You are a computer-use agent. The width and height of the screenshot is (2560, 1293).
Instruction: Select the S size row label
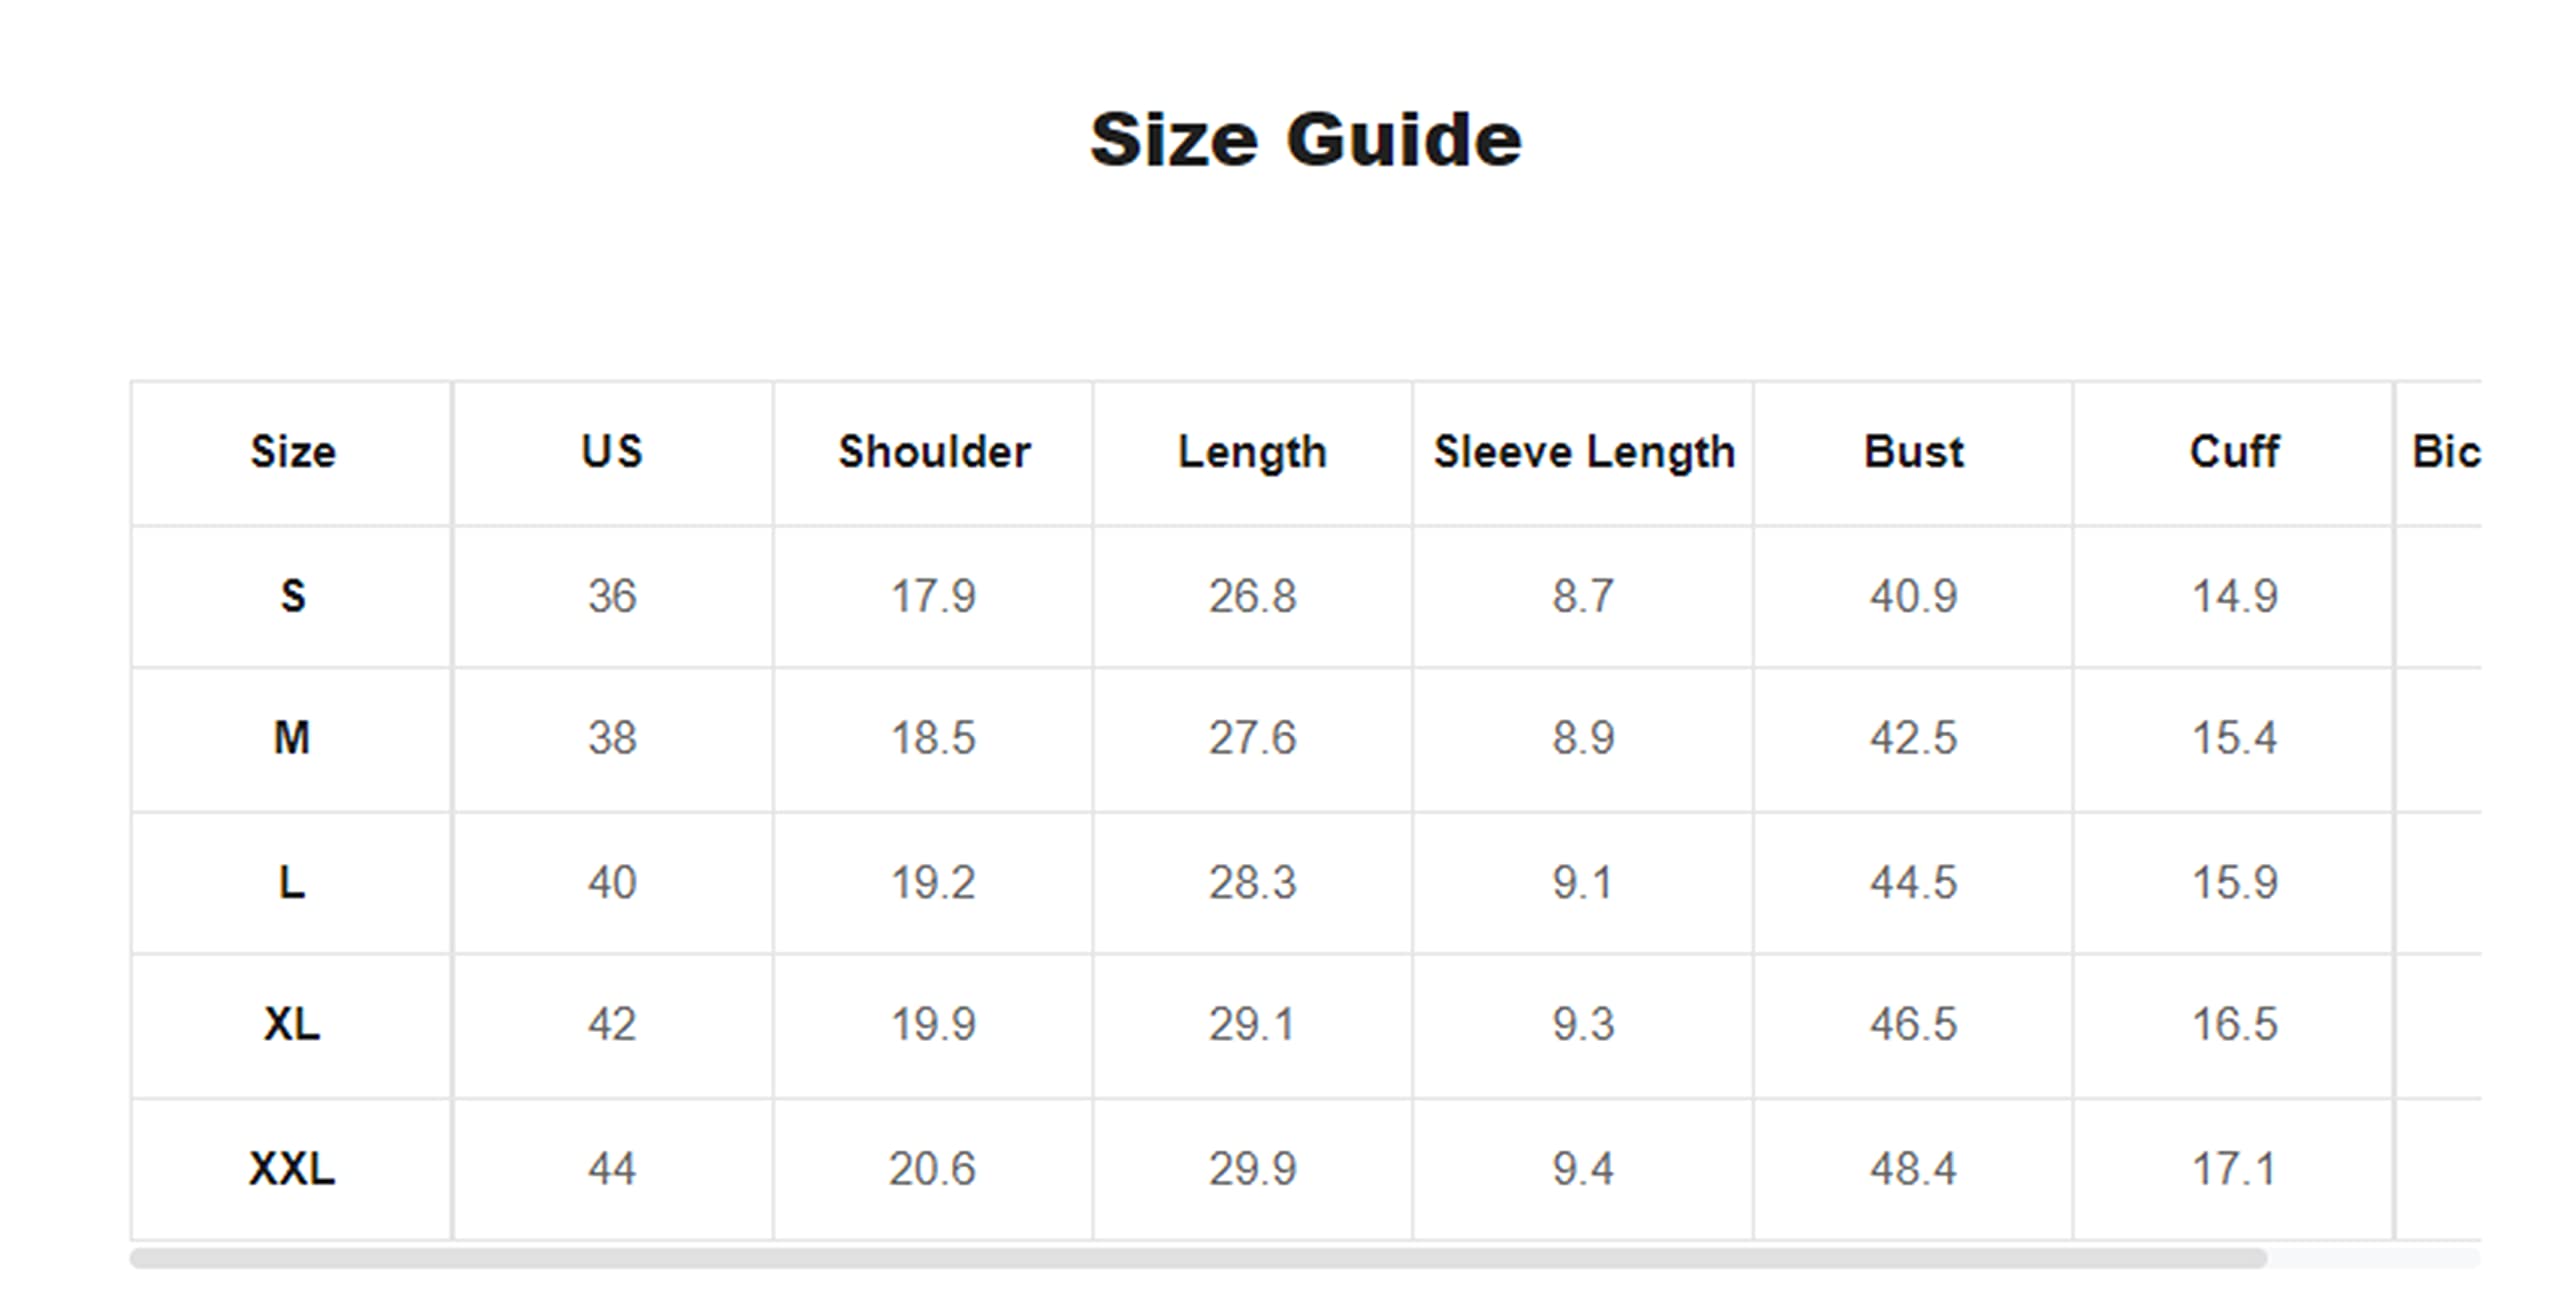tap(292, 596)
